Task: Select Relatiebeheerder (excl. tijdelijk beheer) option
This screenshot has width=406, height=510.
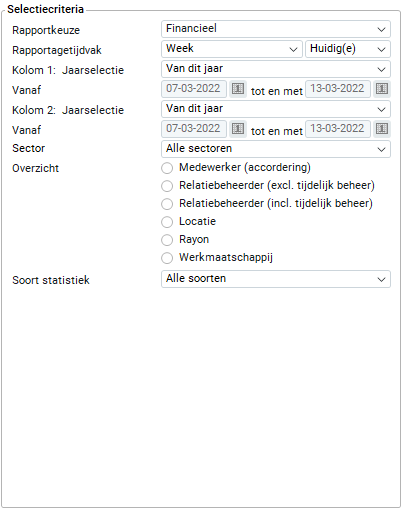Action: coord(167,186)
